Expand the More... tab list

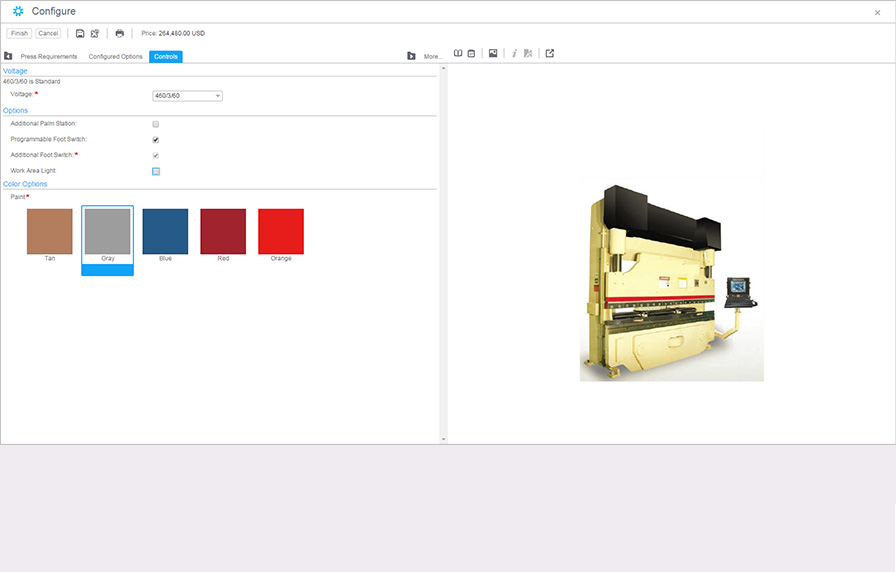432,57
